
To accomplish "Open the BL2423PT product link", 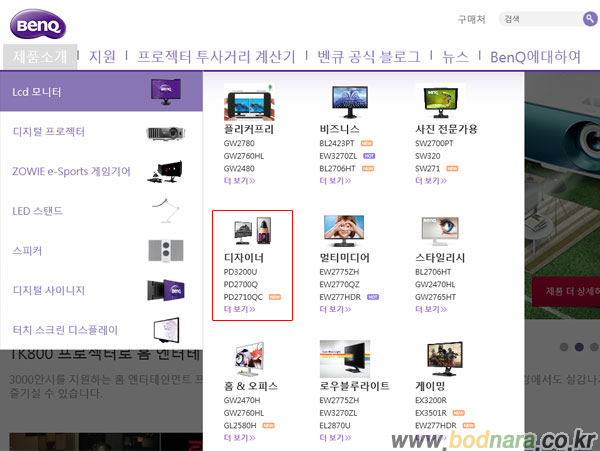I will click(x=337, y=143).
